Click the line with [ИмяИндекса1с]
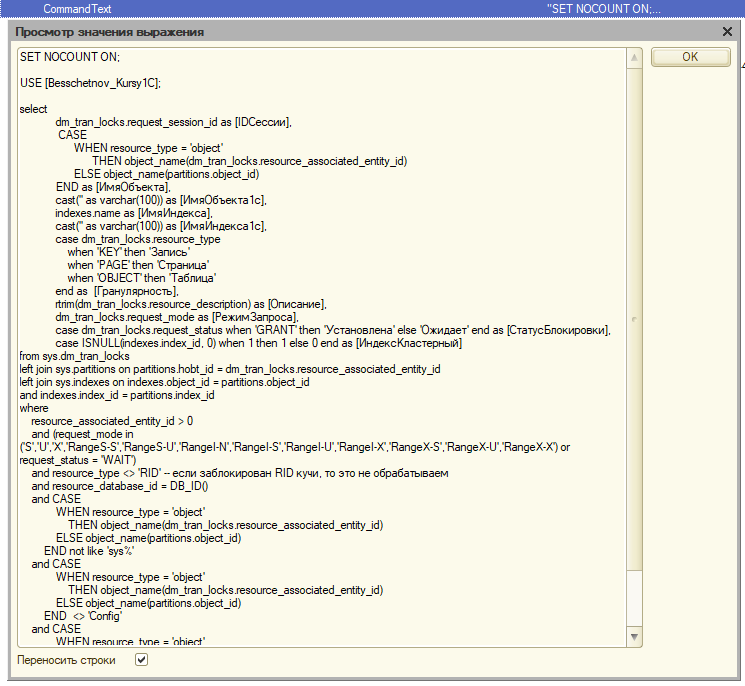 [x=161, y=226]
